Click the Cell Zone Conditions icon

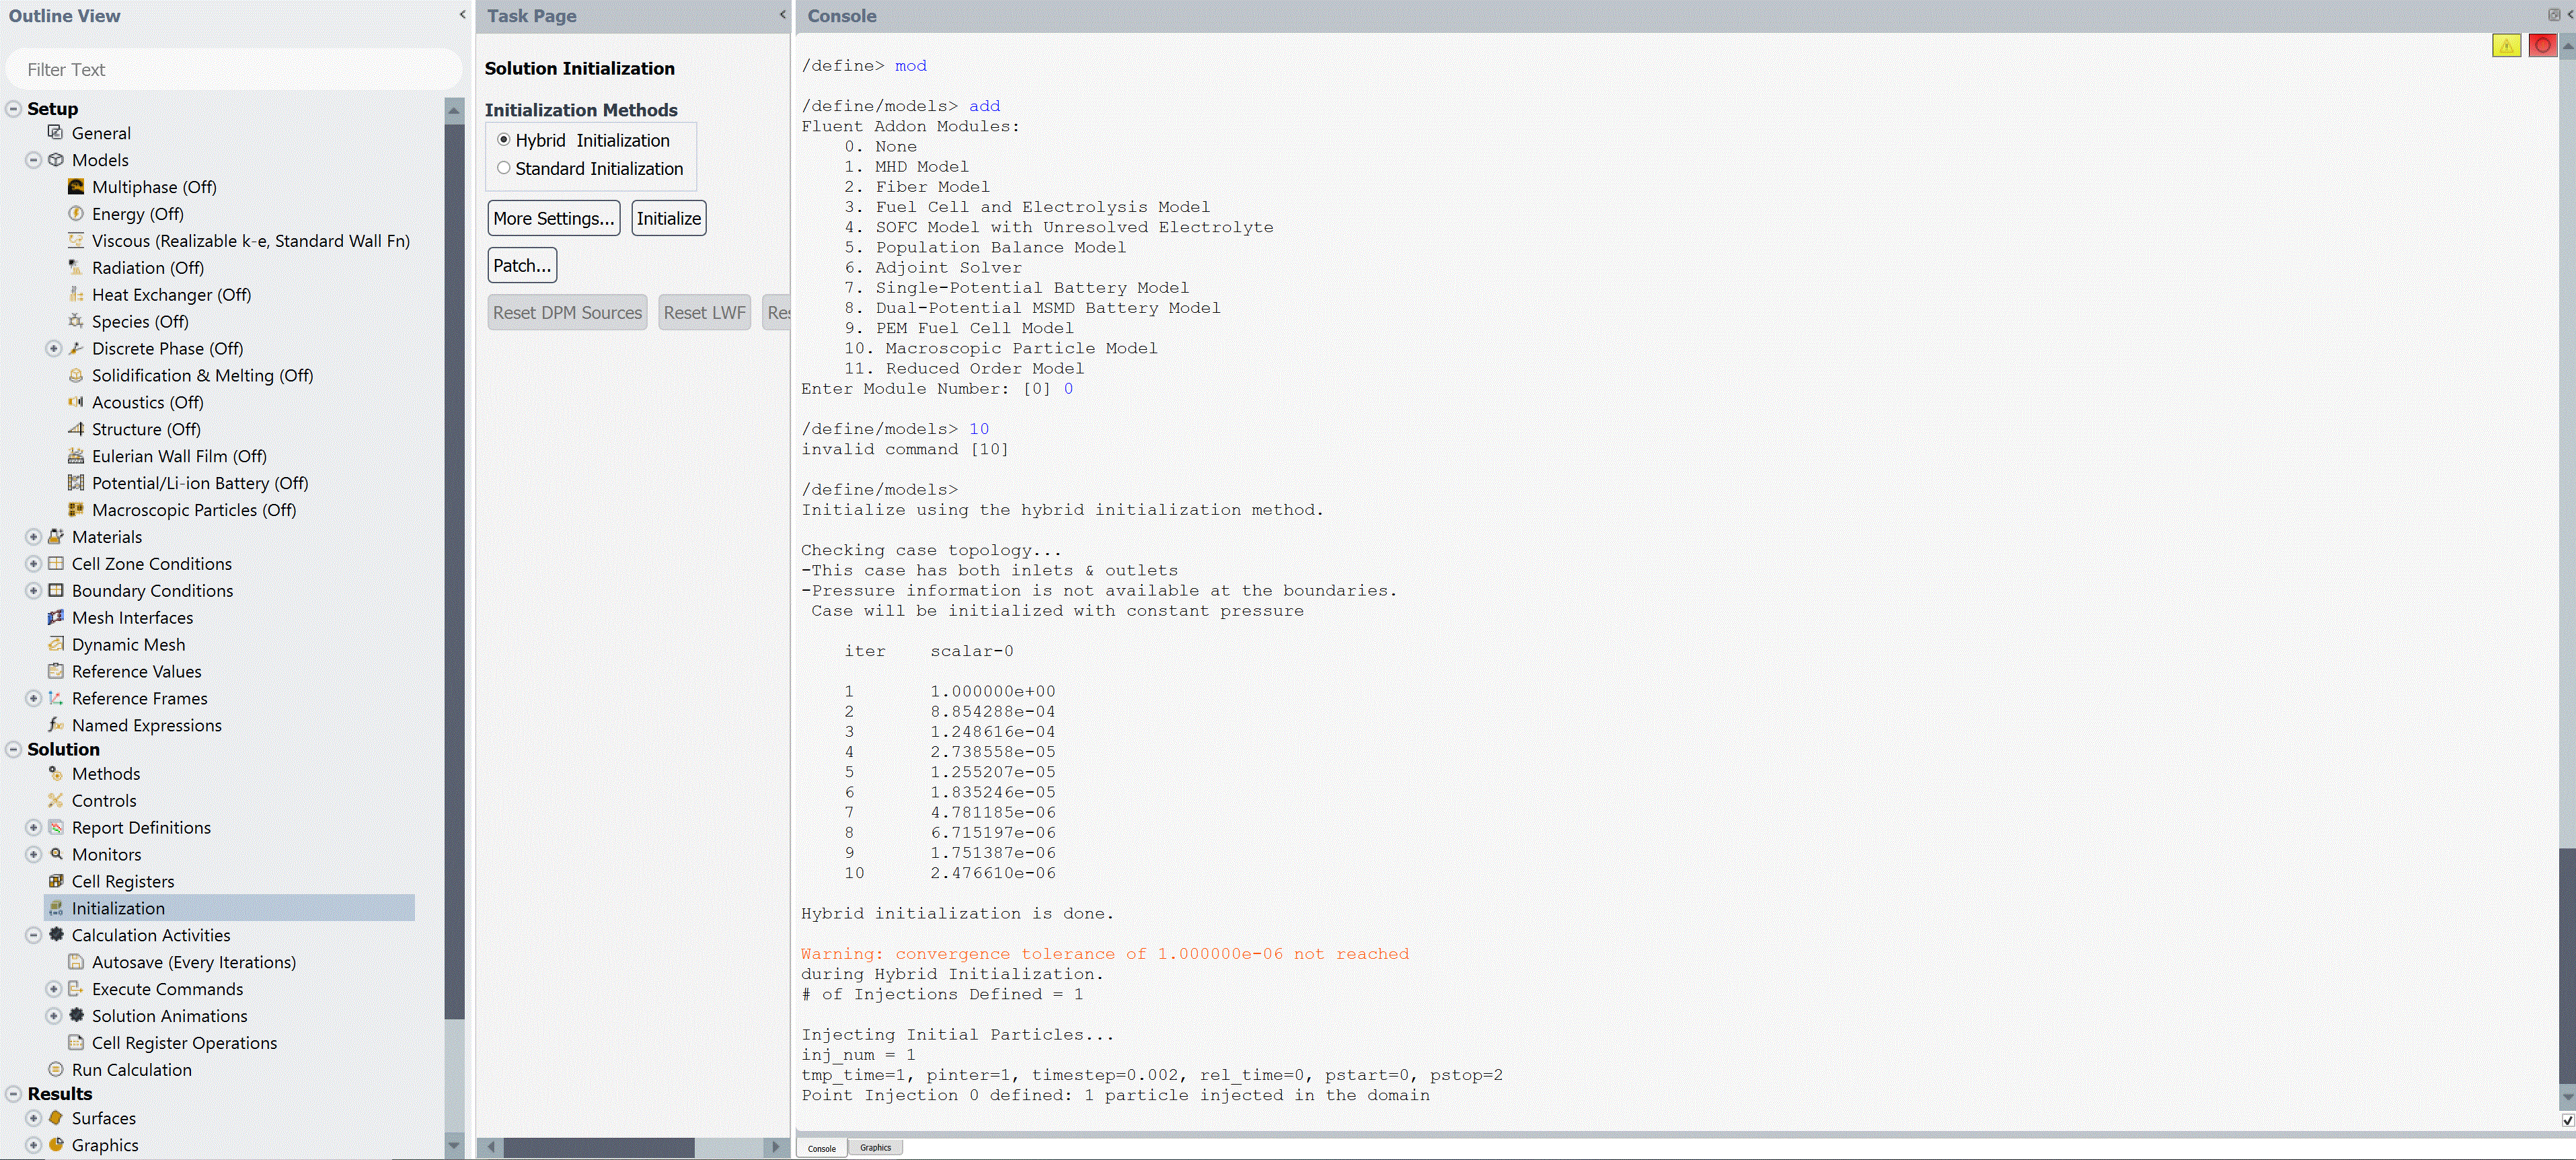tap(56, 564)
